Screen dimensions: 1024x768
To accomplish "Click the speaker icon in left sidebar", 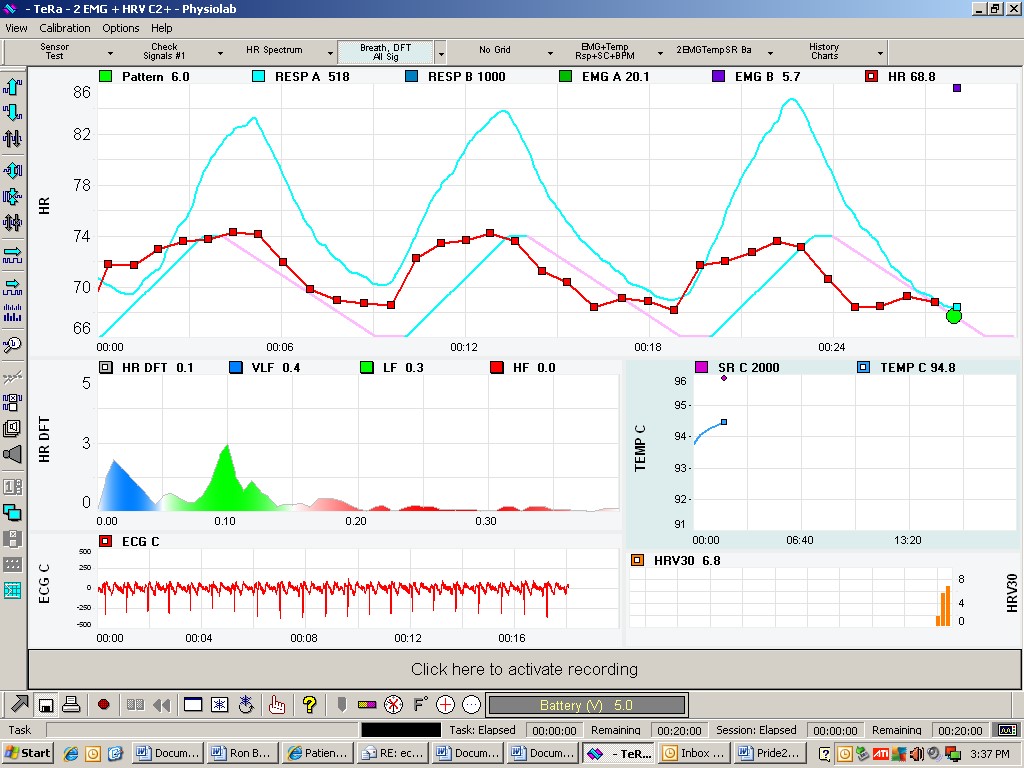I will pos(12,455).
